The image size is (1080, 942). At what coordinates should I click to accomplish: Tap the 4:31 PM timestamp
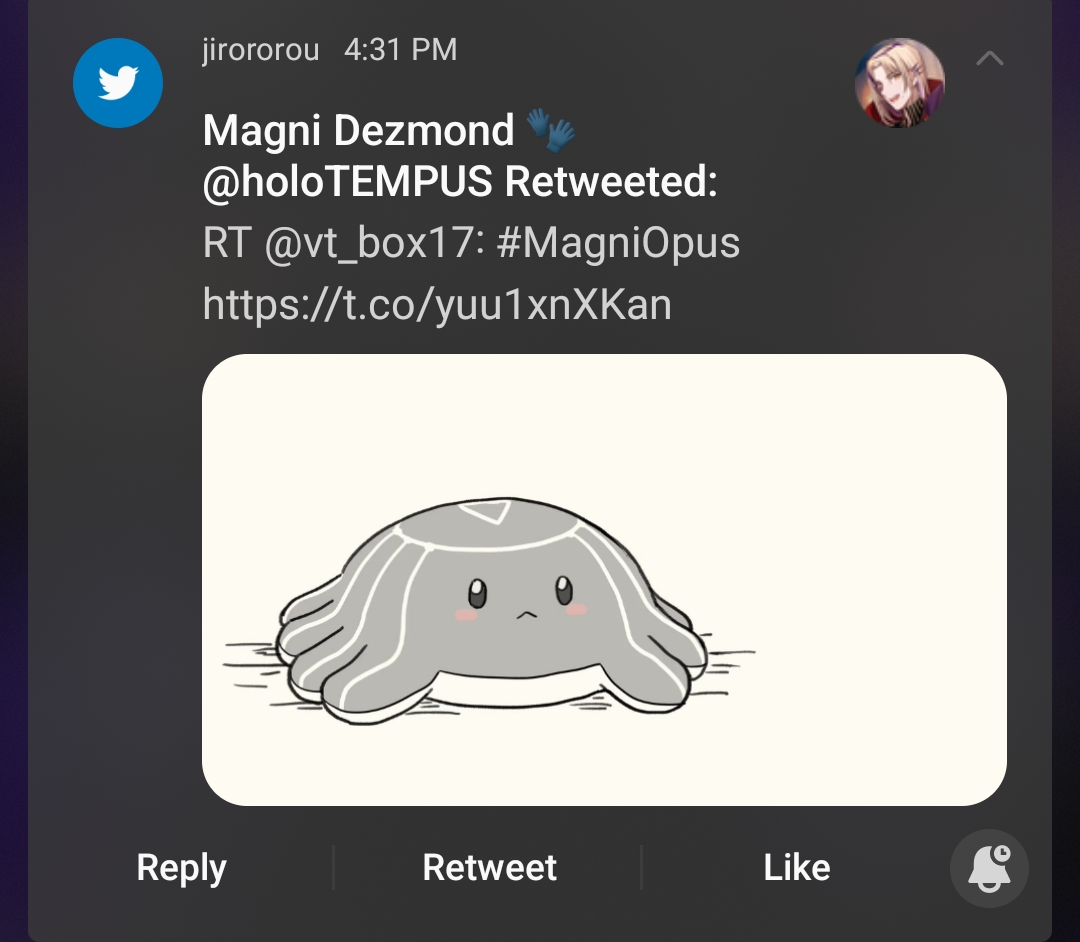(400, 50)
